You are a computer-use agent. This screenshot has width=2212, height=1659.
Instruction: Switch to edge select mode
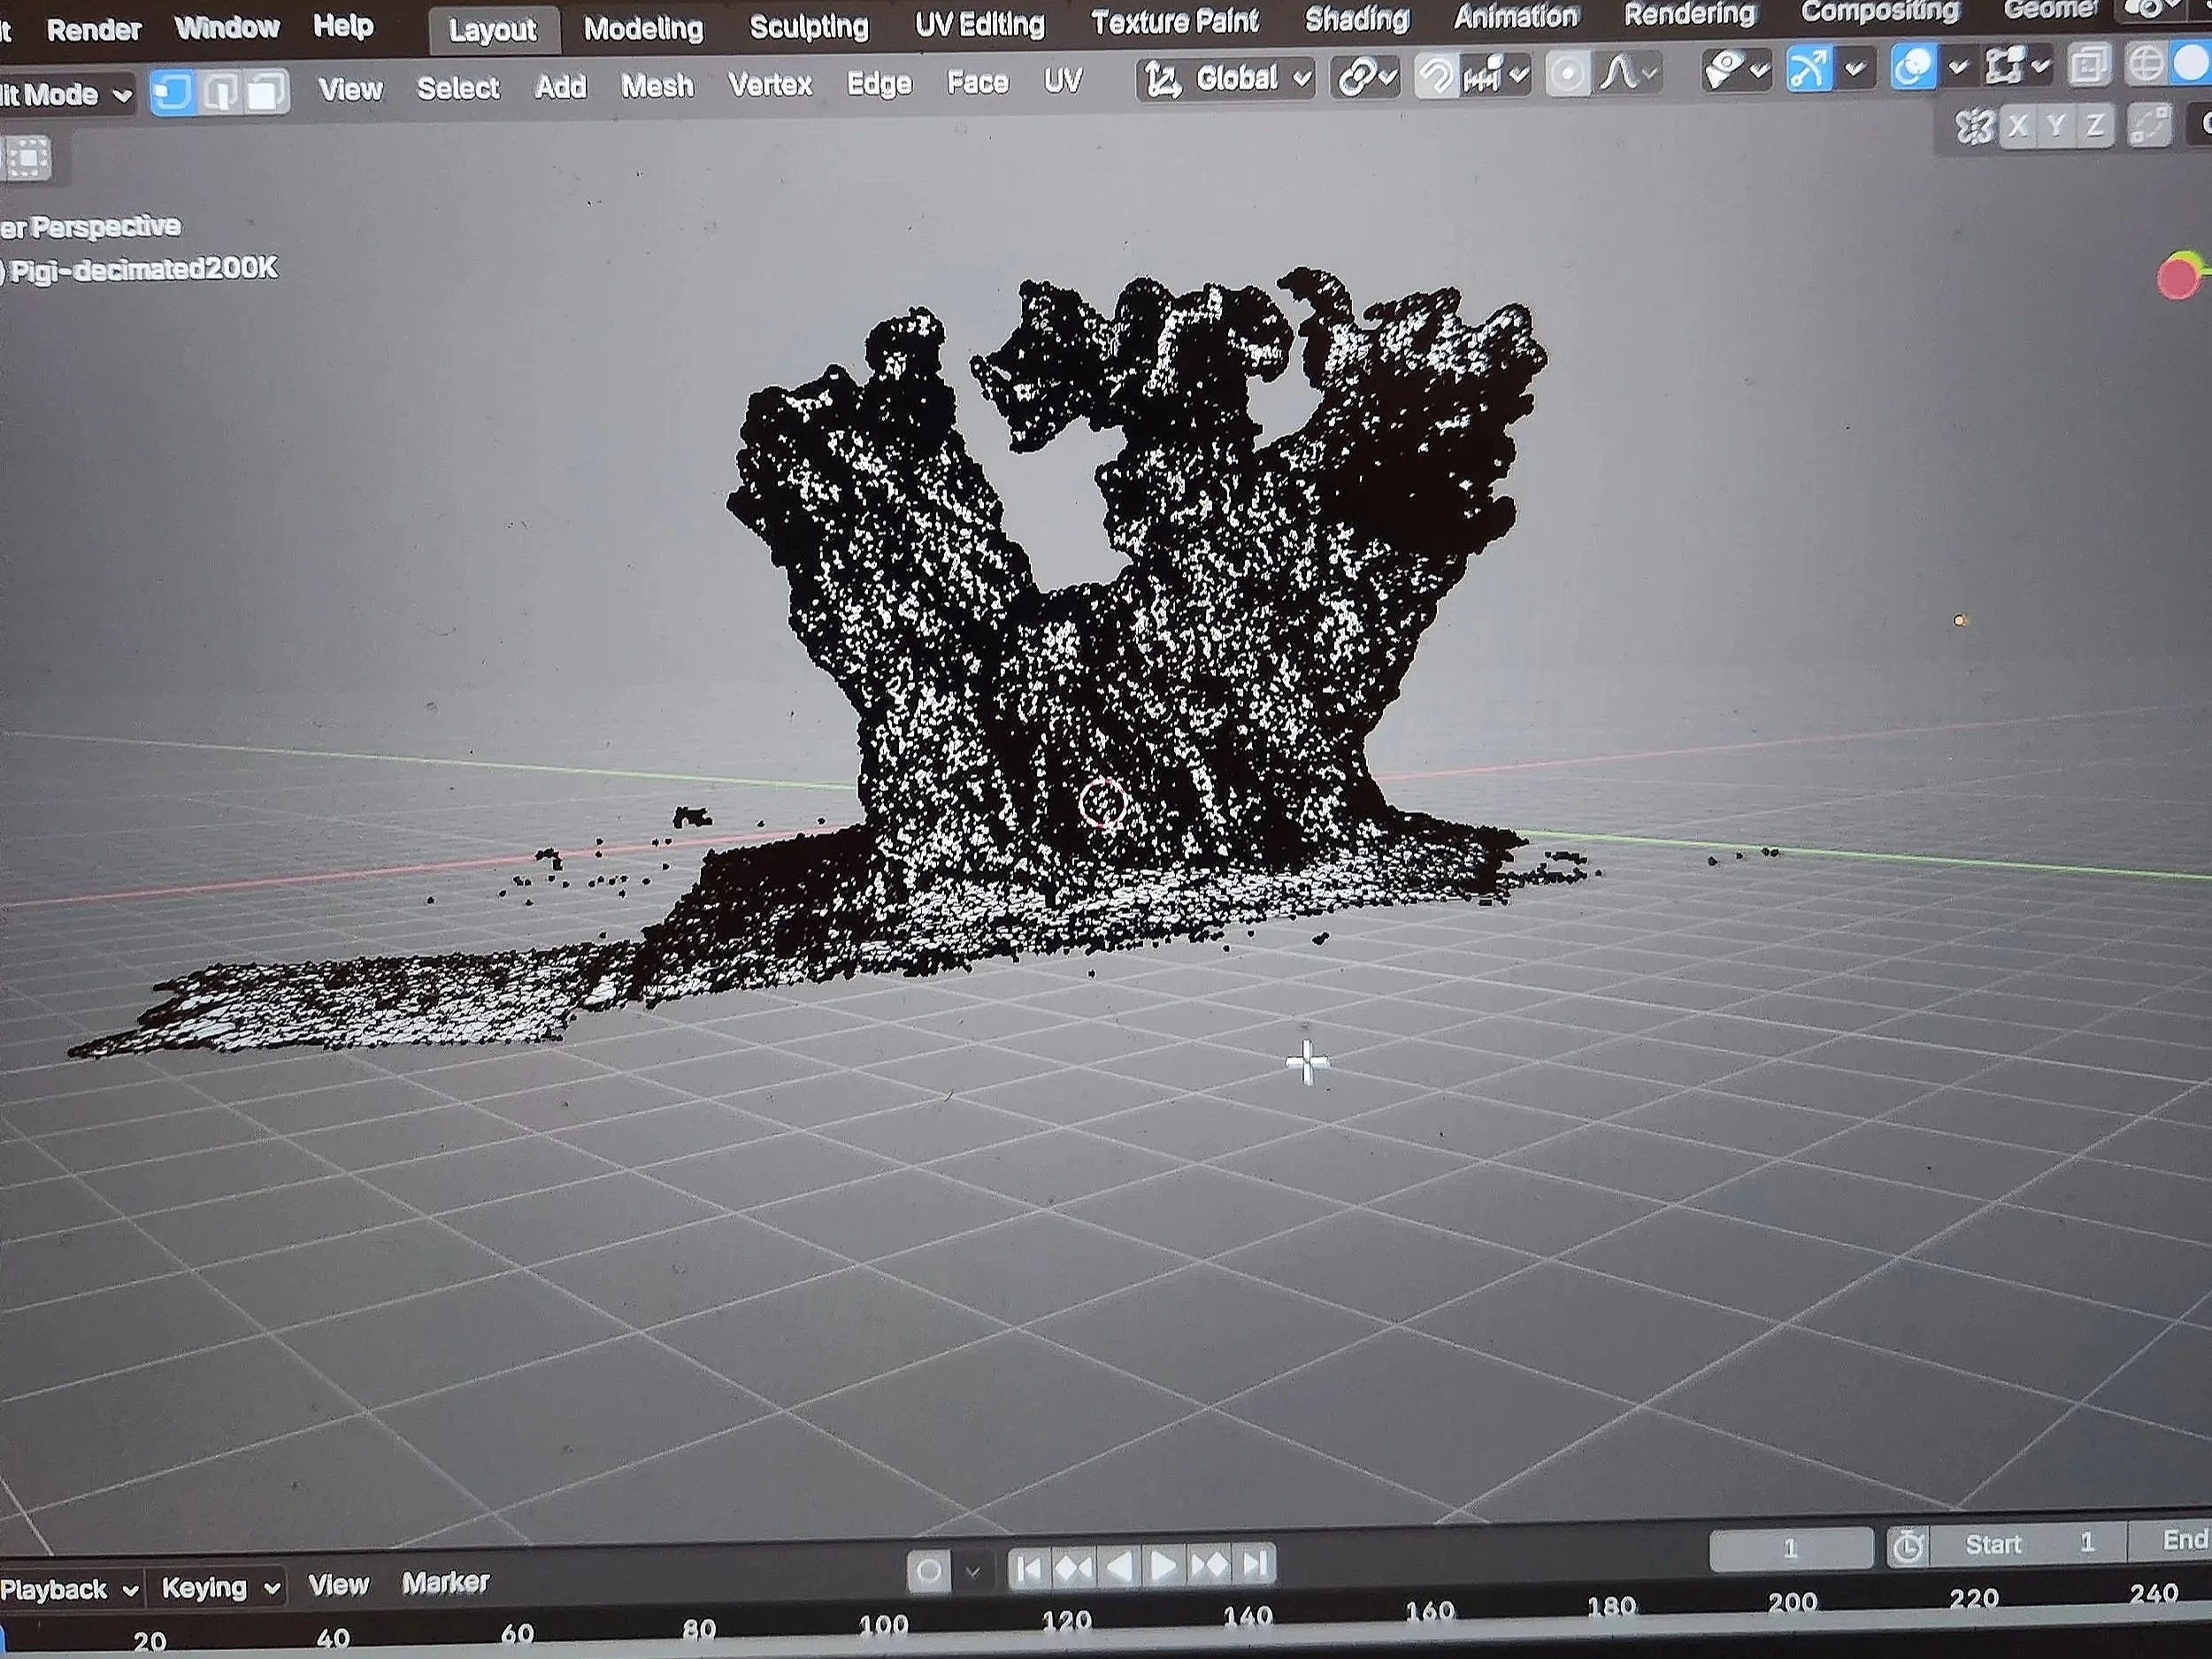tap(219, 93)
